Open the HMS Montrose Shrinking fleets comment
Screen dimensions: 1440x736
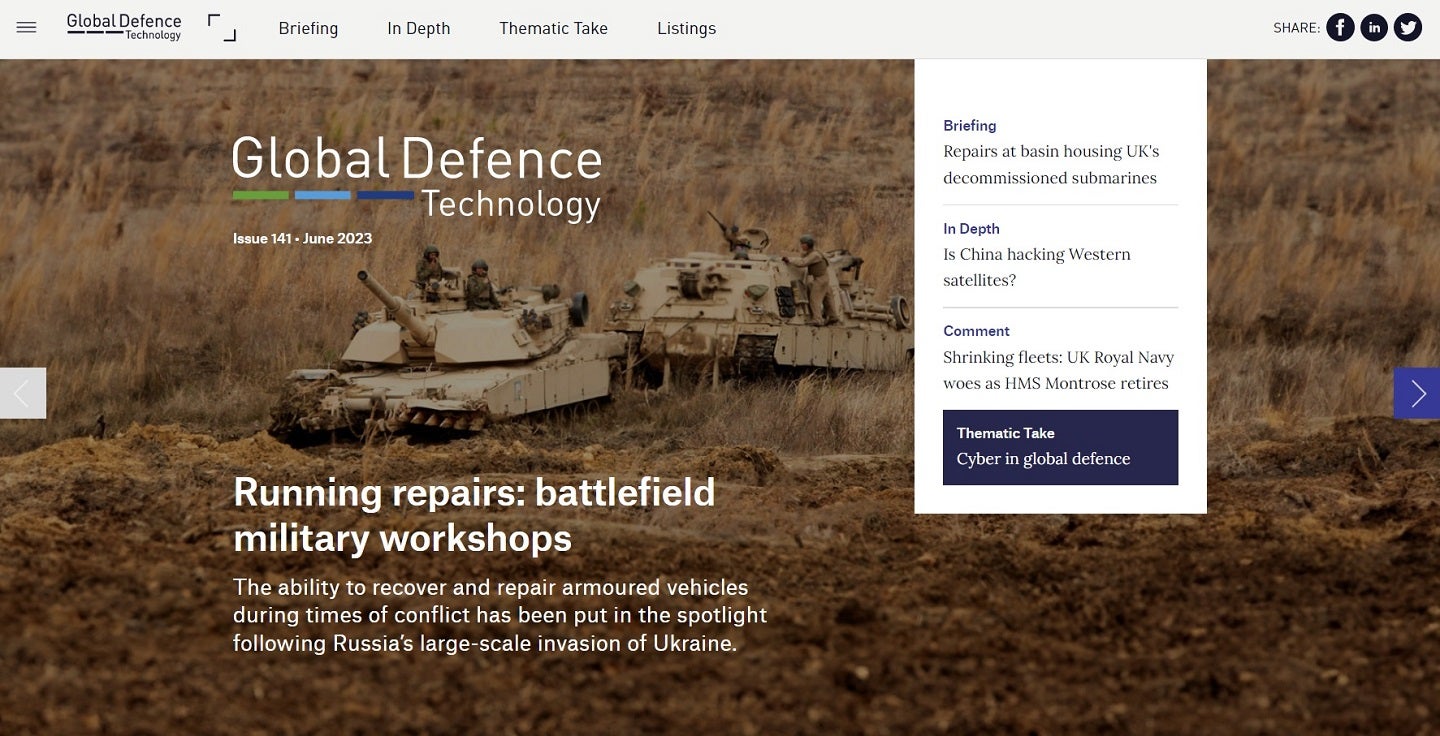point(1057,370)
